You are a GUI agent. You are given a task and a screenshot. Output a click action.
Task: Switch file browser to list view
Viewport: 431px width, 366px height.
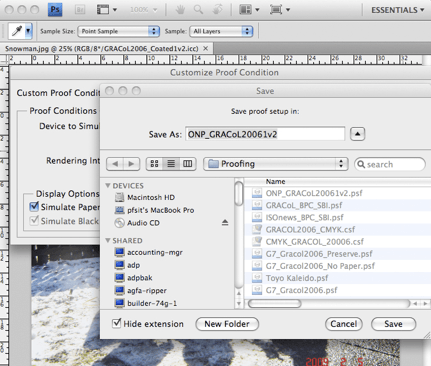(171, 164)
